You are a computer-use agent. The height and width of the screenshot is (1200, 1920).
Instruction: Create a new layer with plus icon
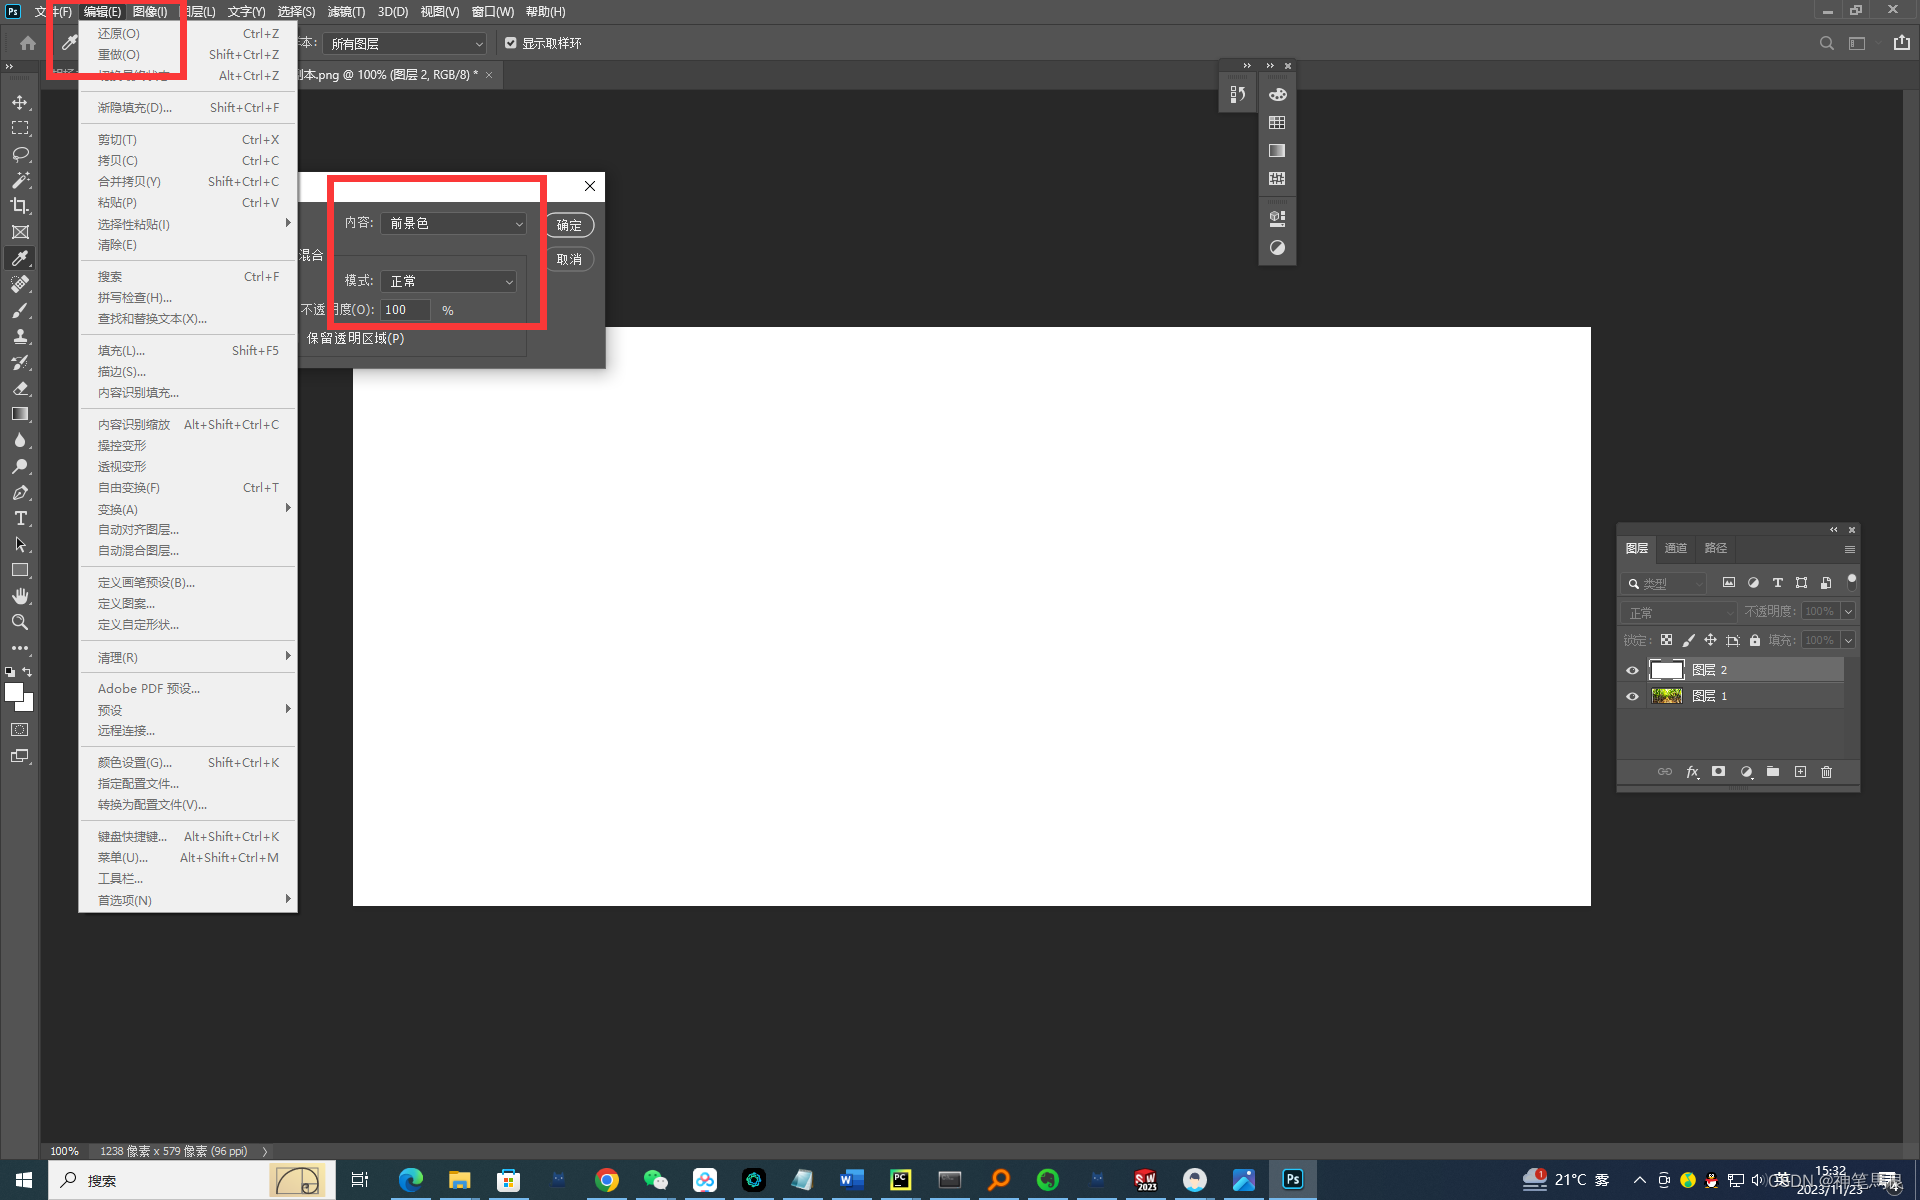click(x=1800, y=772)
